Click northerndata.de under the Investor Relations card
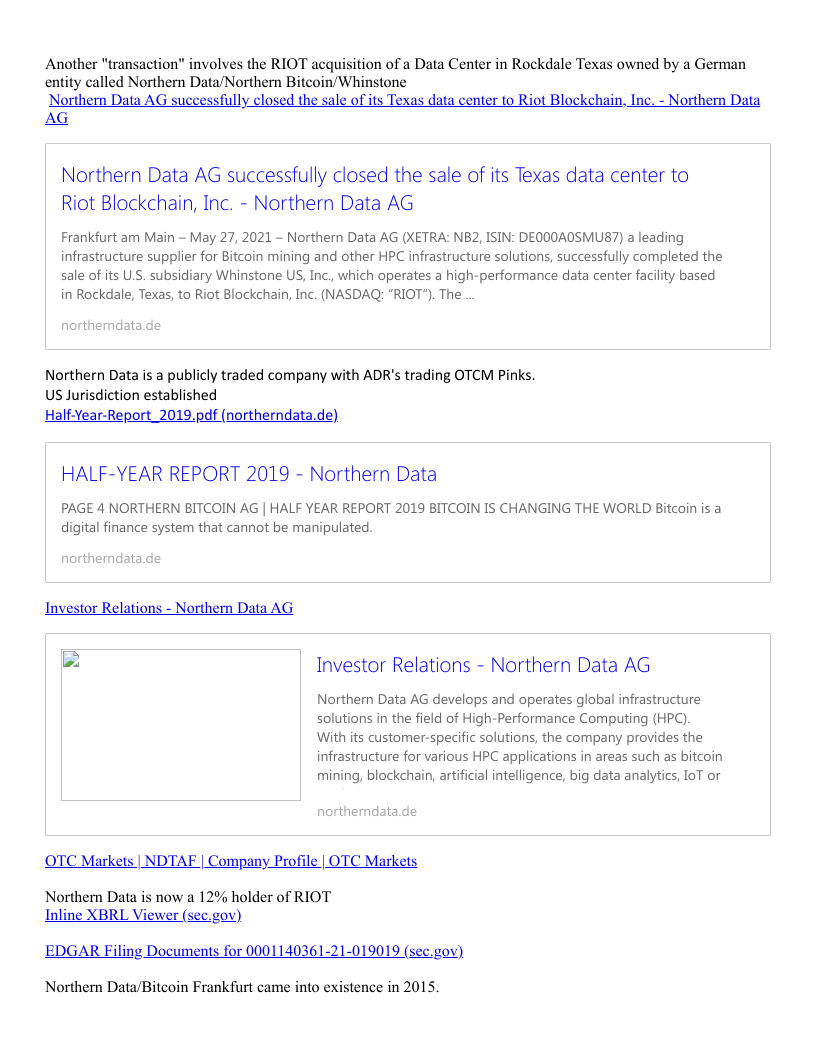Screen dimensions: 816x1056 [x=366, y=811]
